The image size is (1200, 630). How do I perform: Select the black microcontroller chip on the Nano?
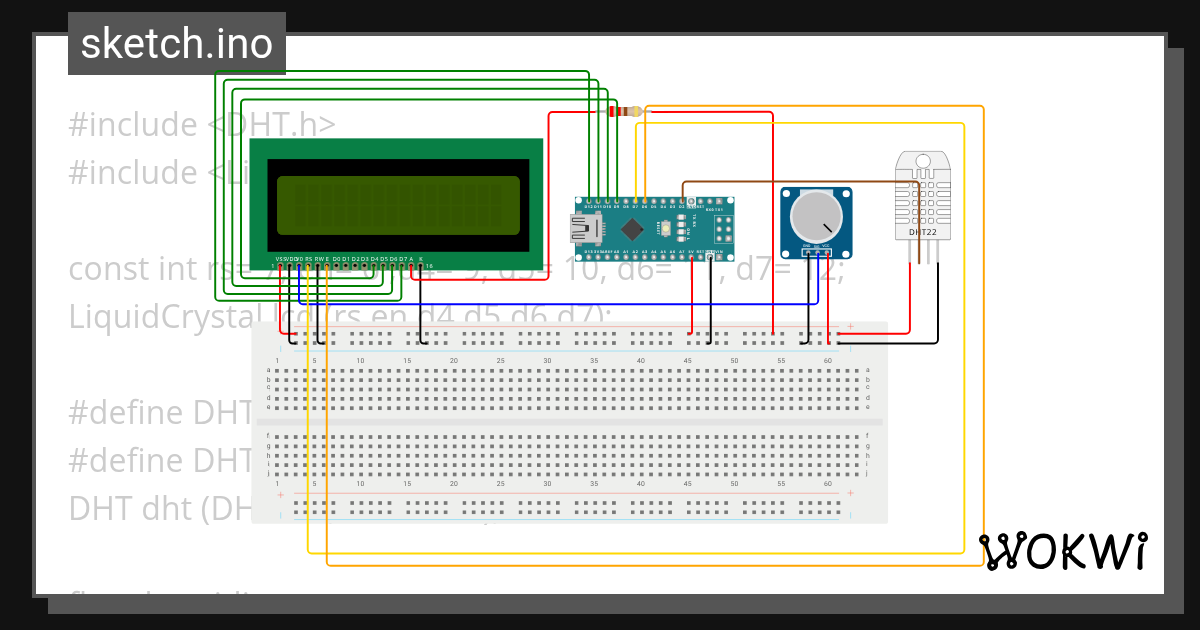632,229
